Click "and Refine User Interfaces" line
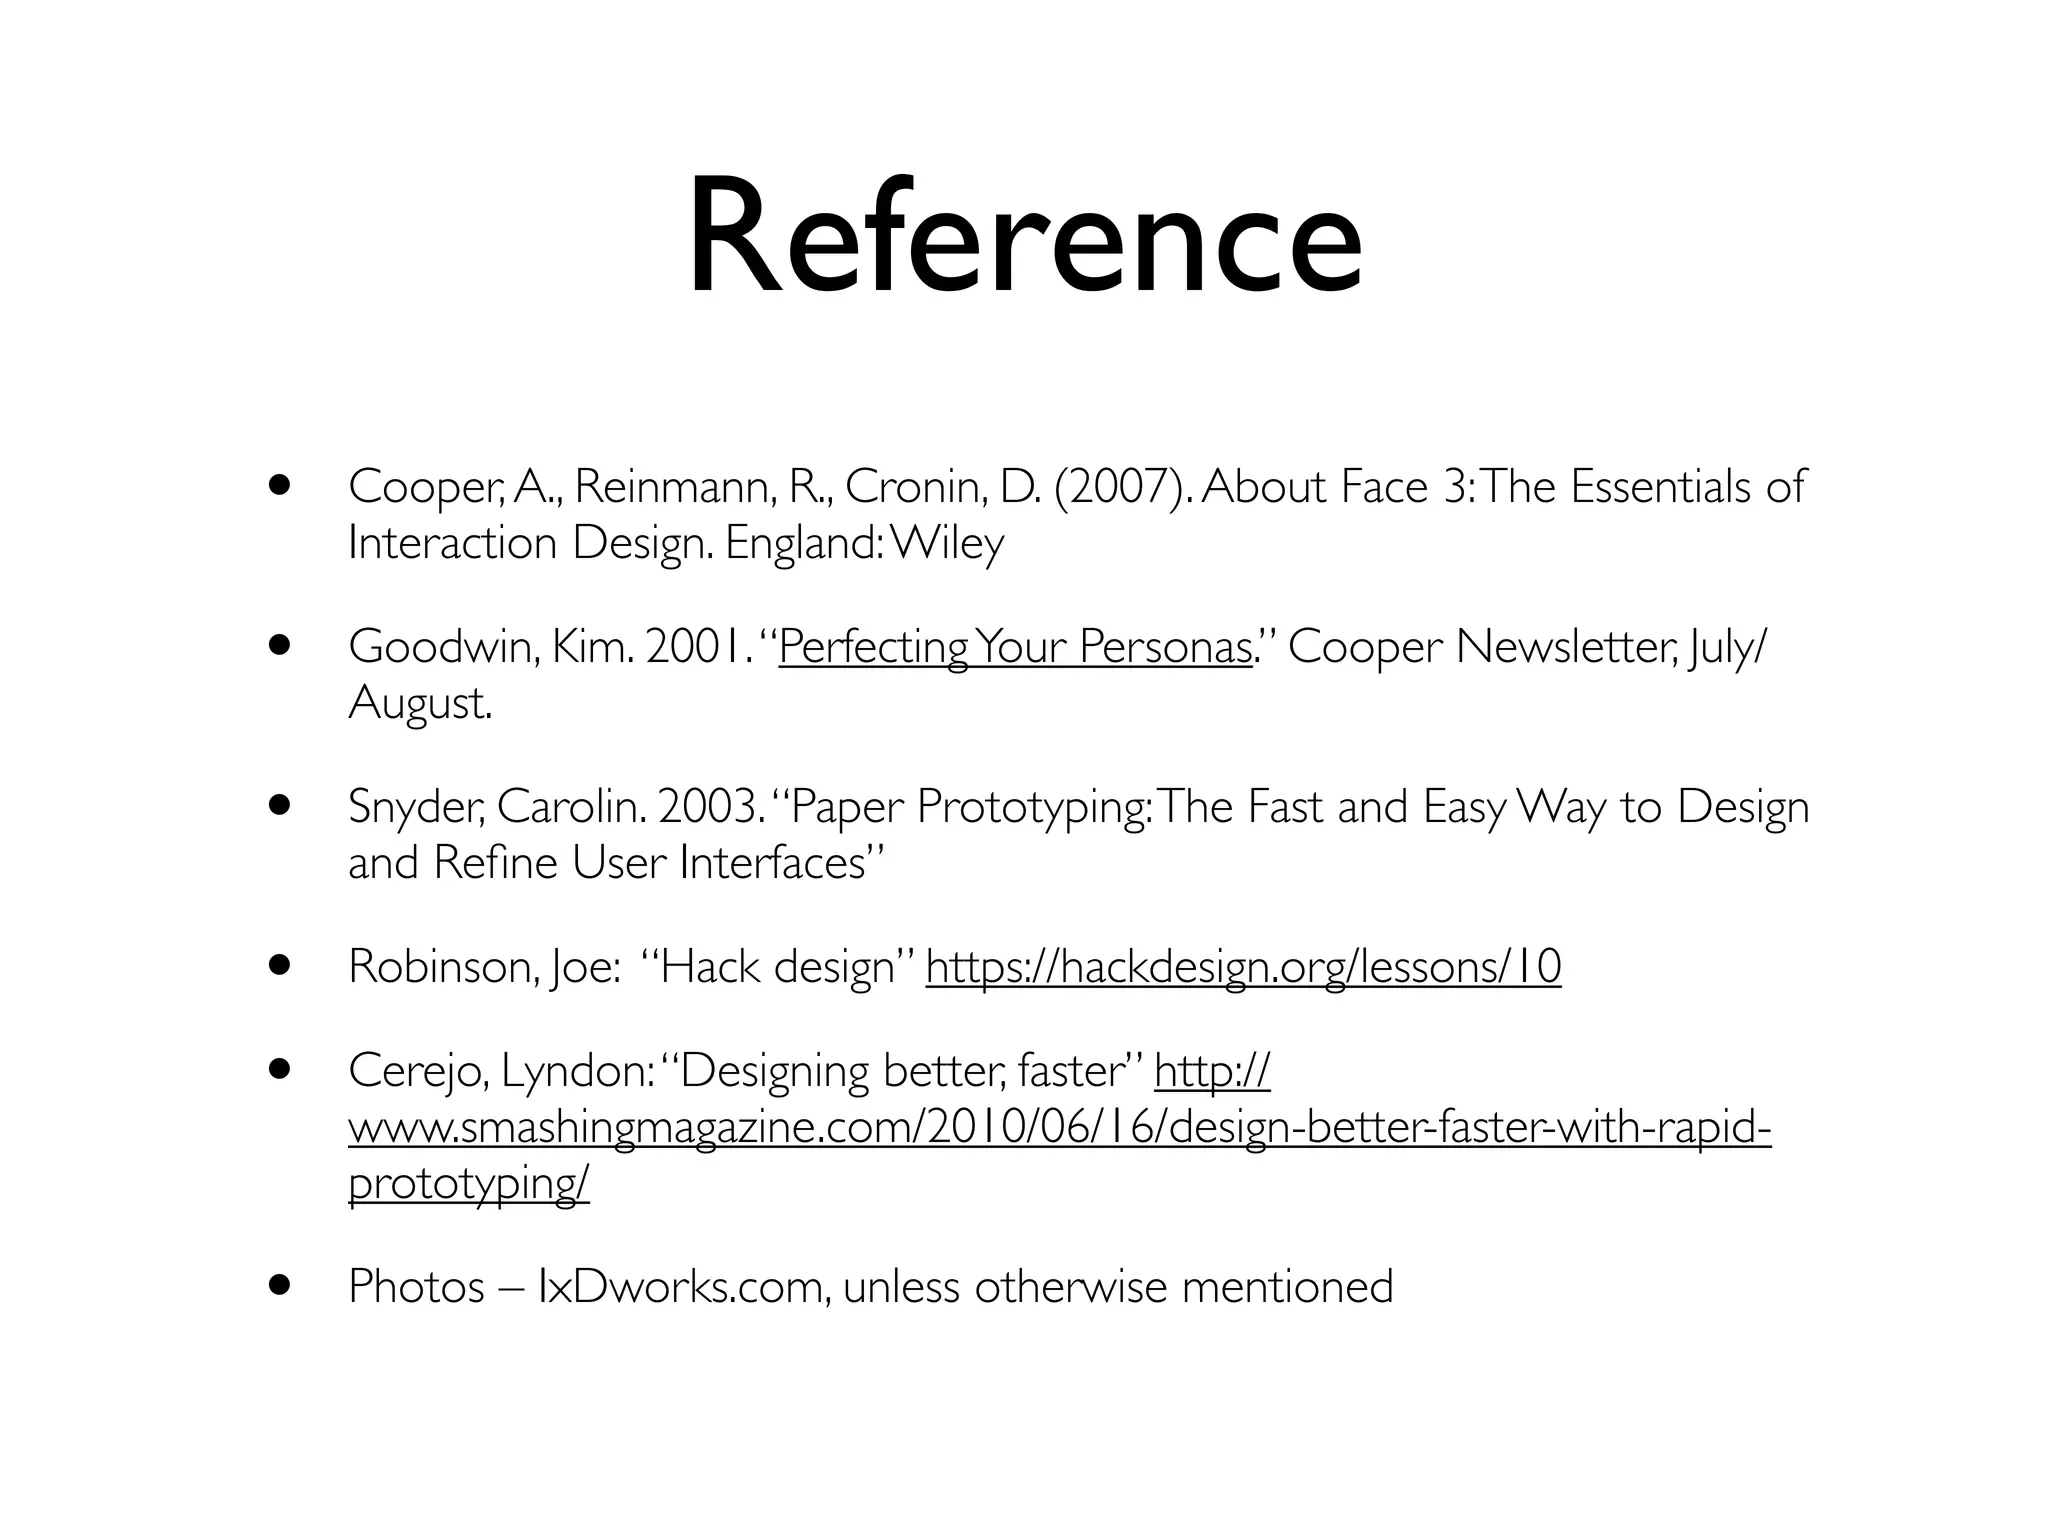 616,863
